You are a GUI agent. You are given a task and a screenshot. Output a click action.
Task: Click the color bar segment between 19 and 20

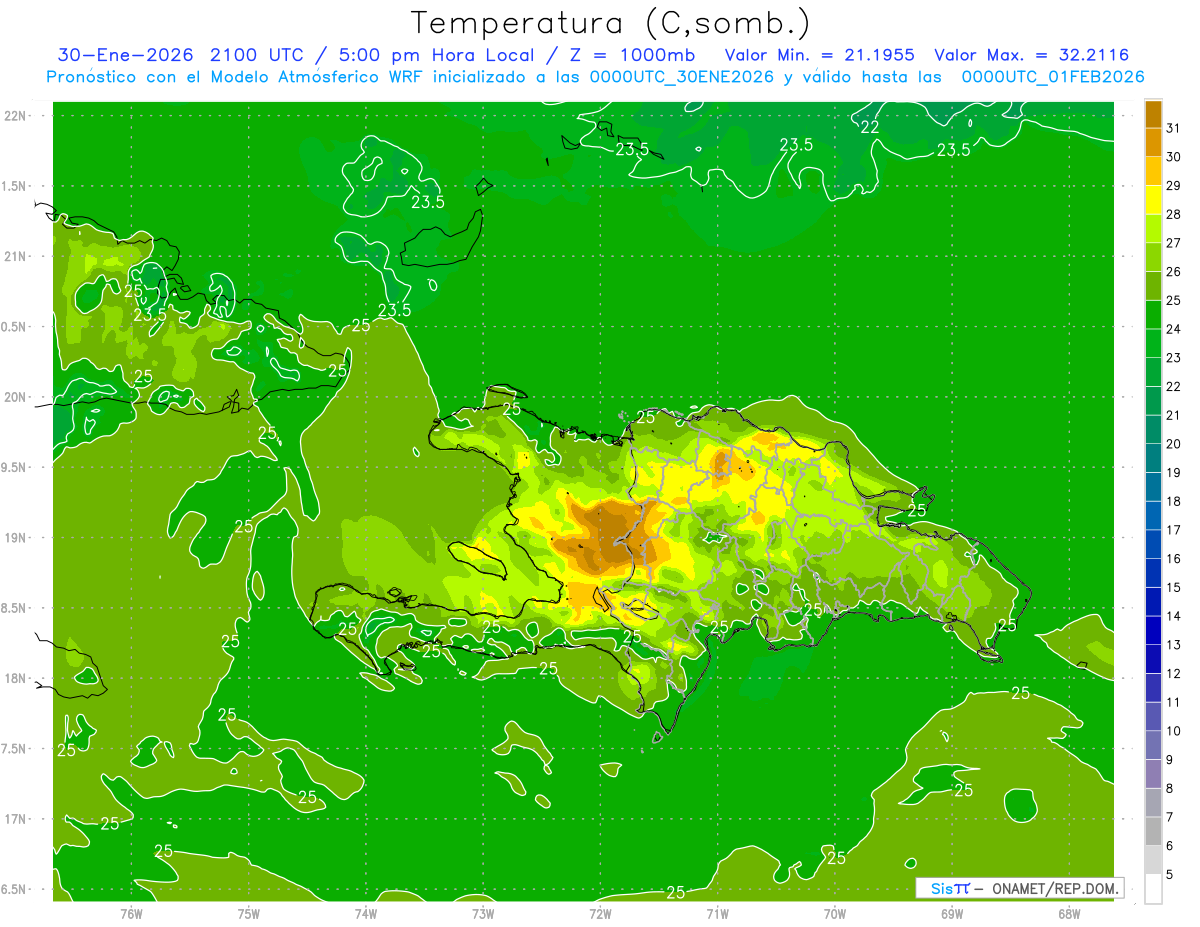(x=1153, y=458)
